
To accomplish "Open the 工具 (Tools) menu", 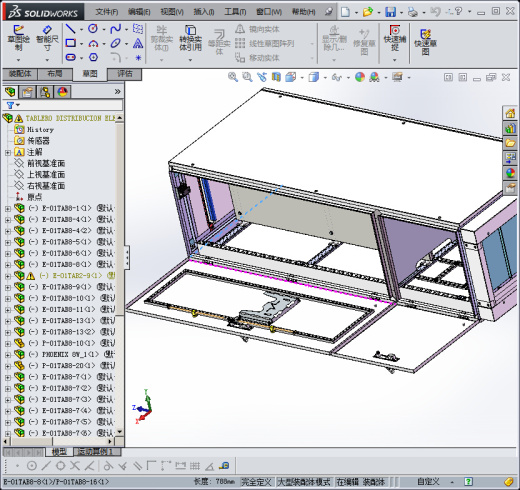I will (235, 12).
